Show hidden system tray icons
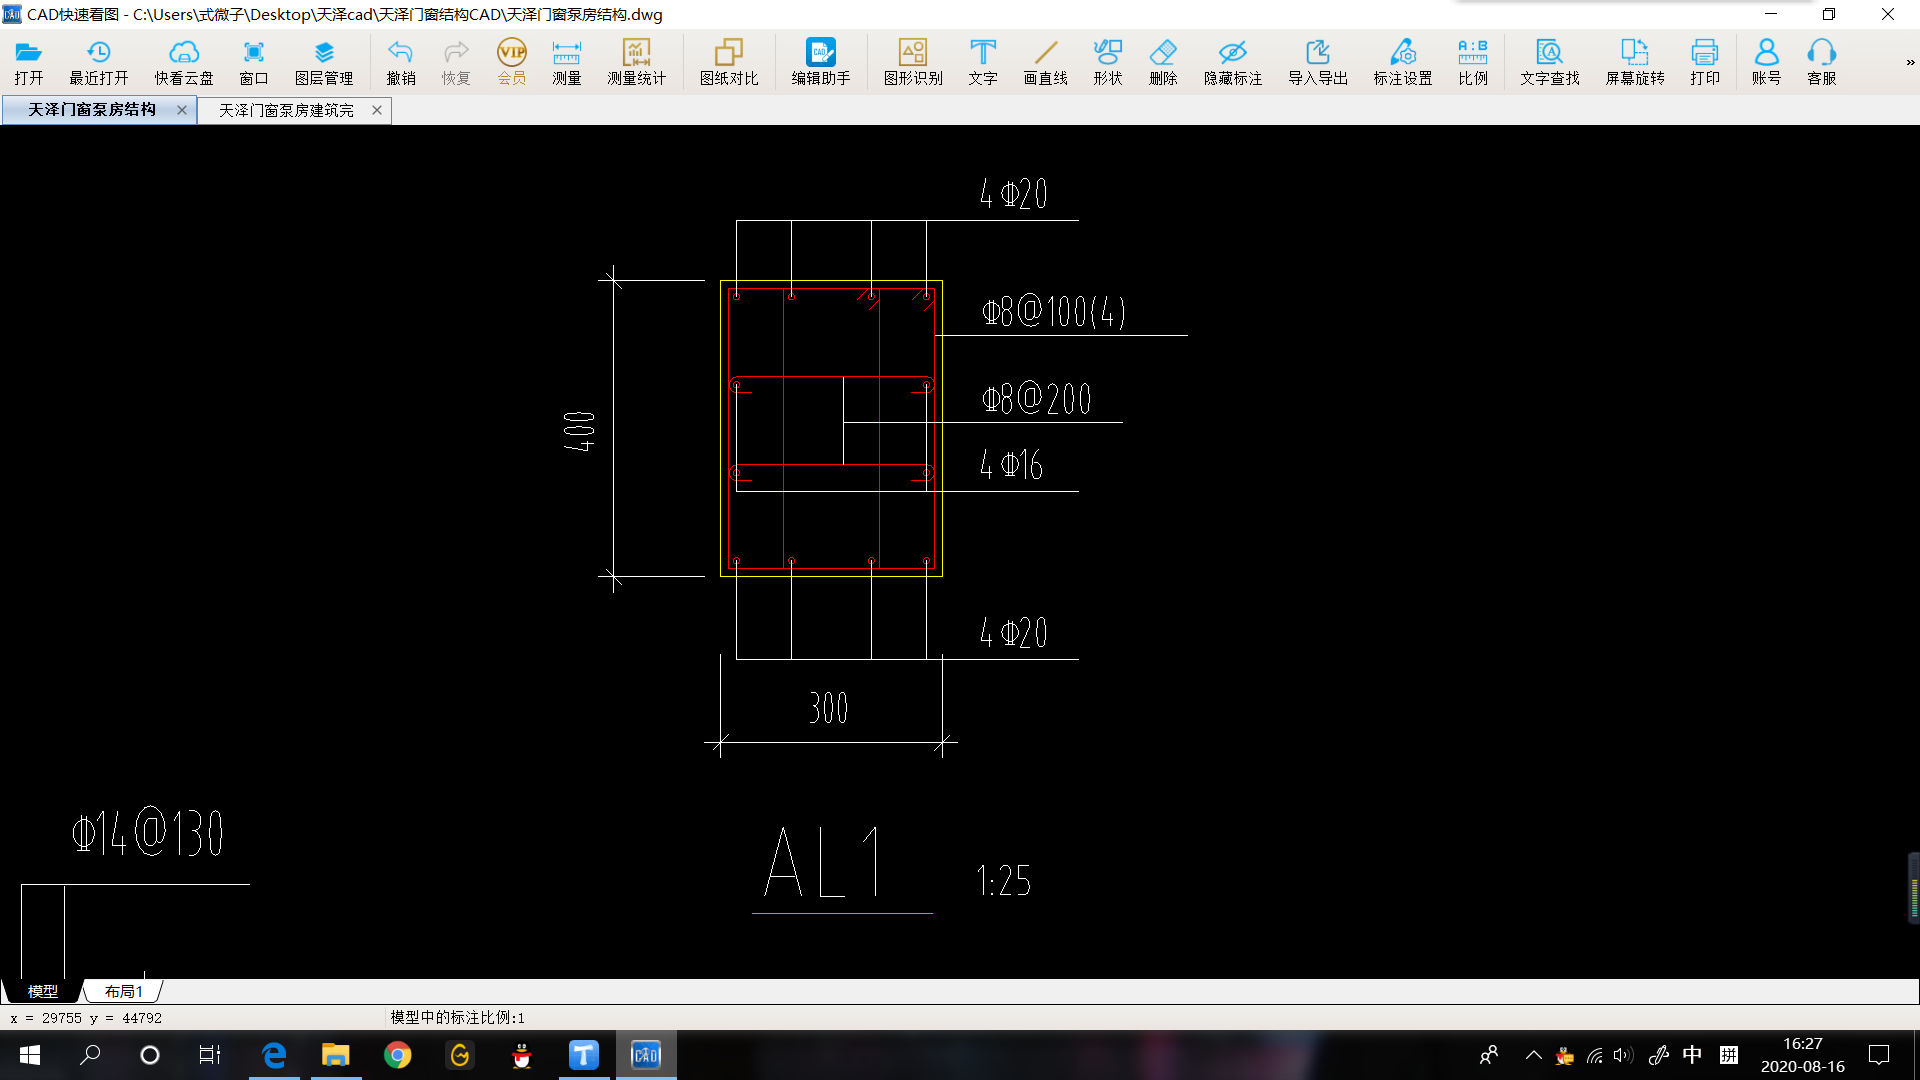Viewport: 1920px width, 1080px height. click(x=1533, y=1055)
